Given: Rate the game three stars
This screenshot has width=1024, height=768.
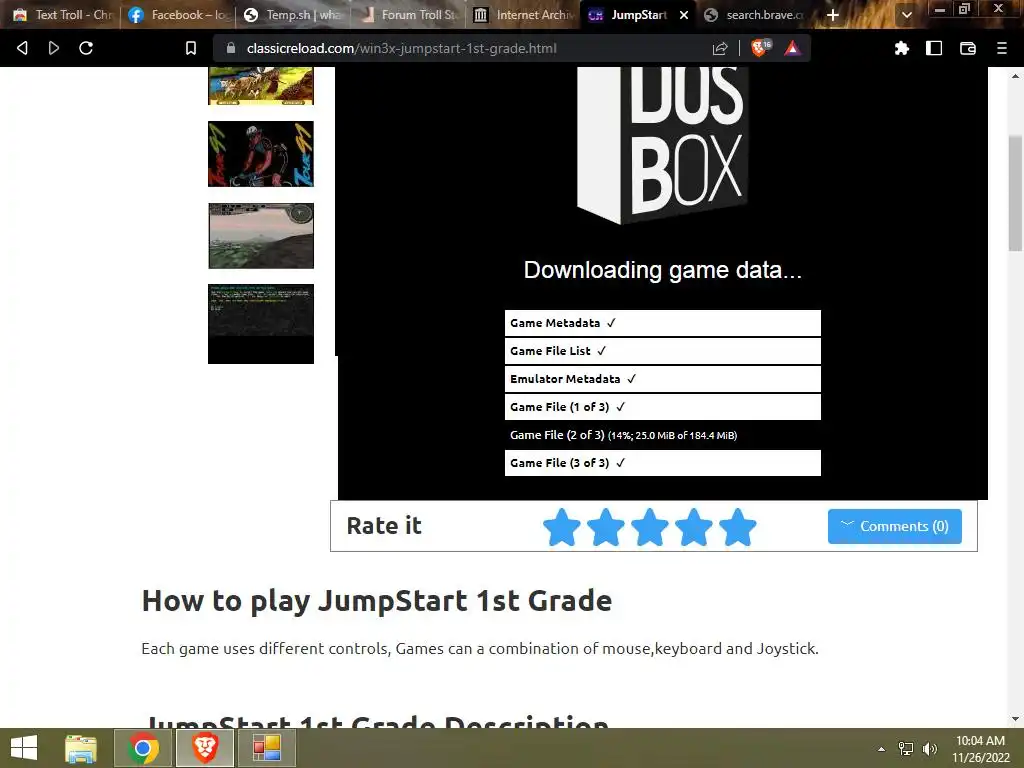Looking at the screenshot, I should tap(650, 526).
